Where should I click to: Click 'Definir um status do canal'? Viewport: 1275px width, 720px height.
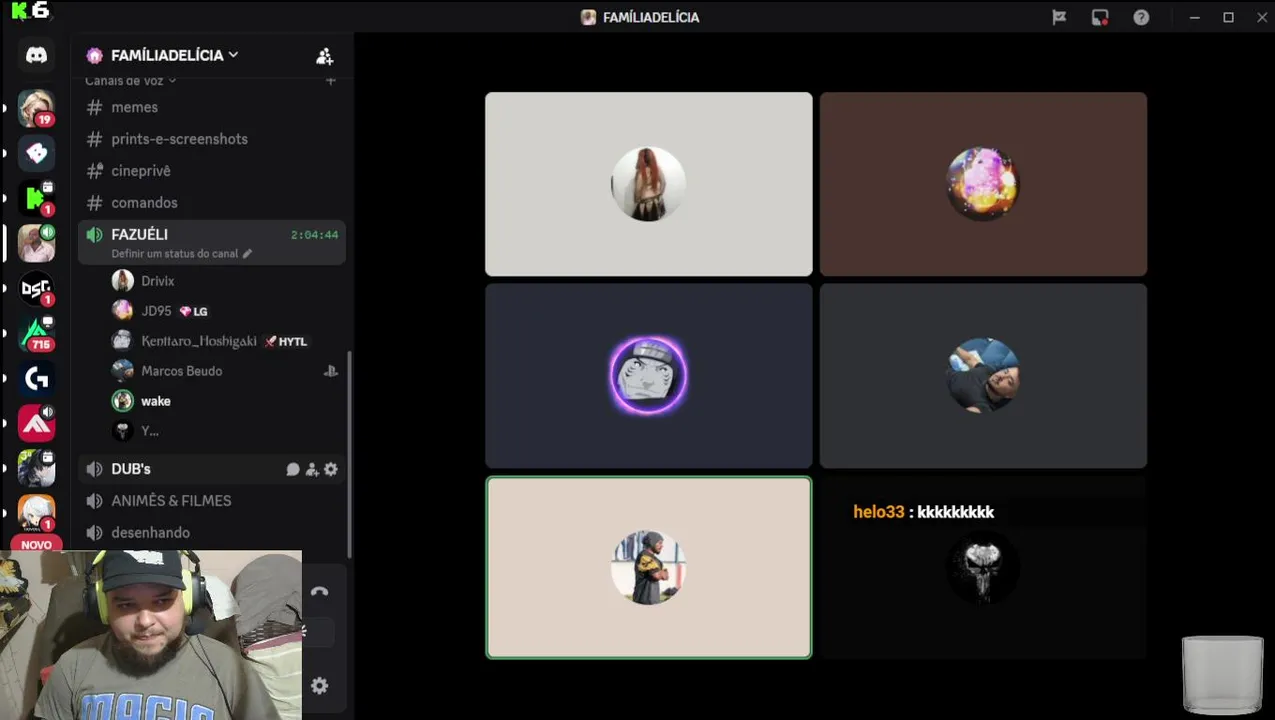tap(175, 254)
